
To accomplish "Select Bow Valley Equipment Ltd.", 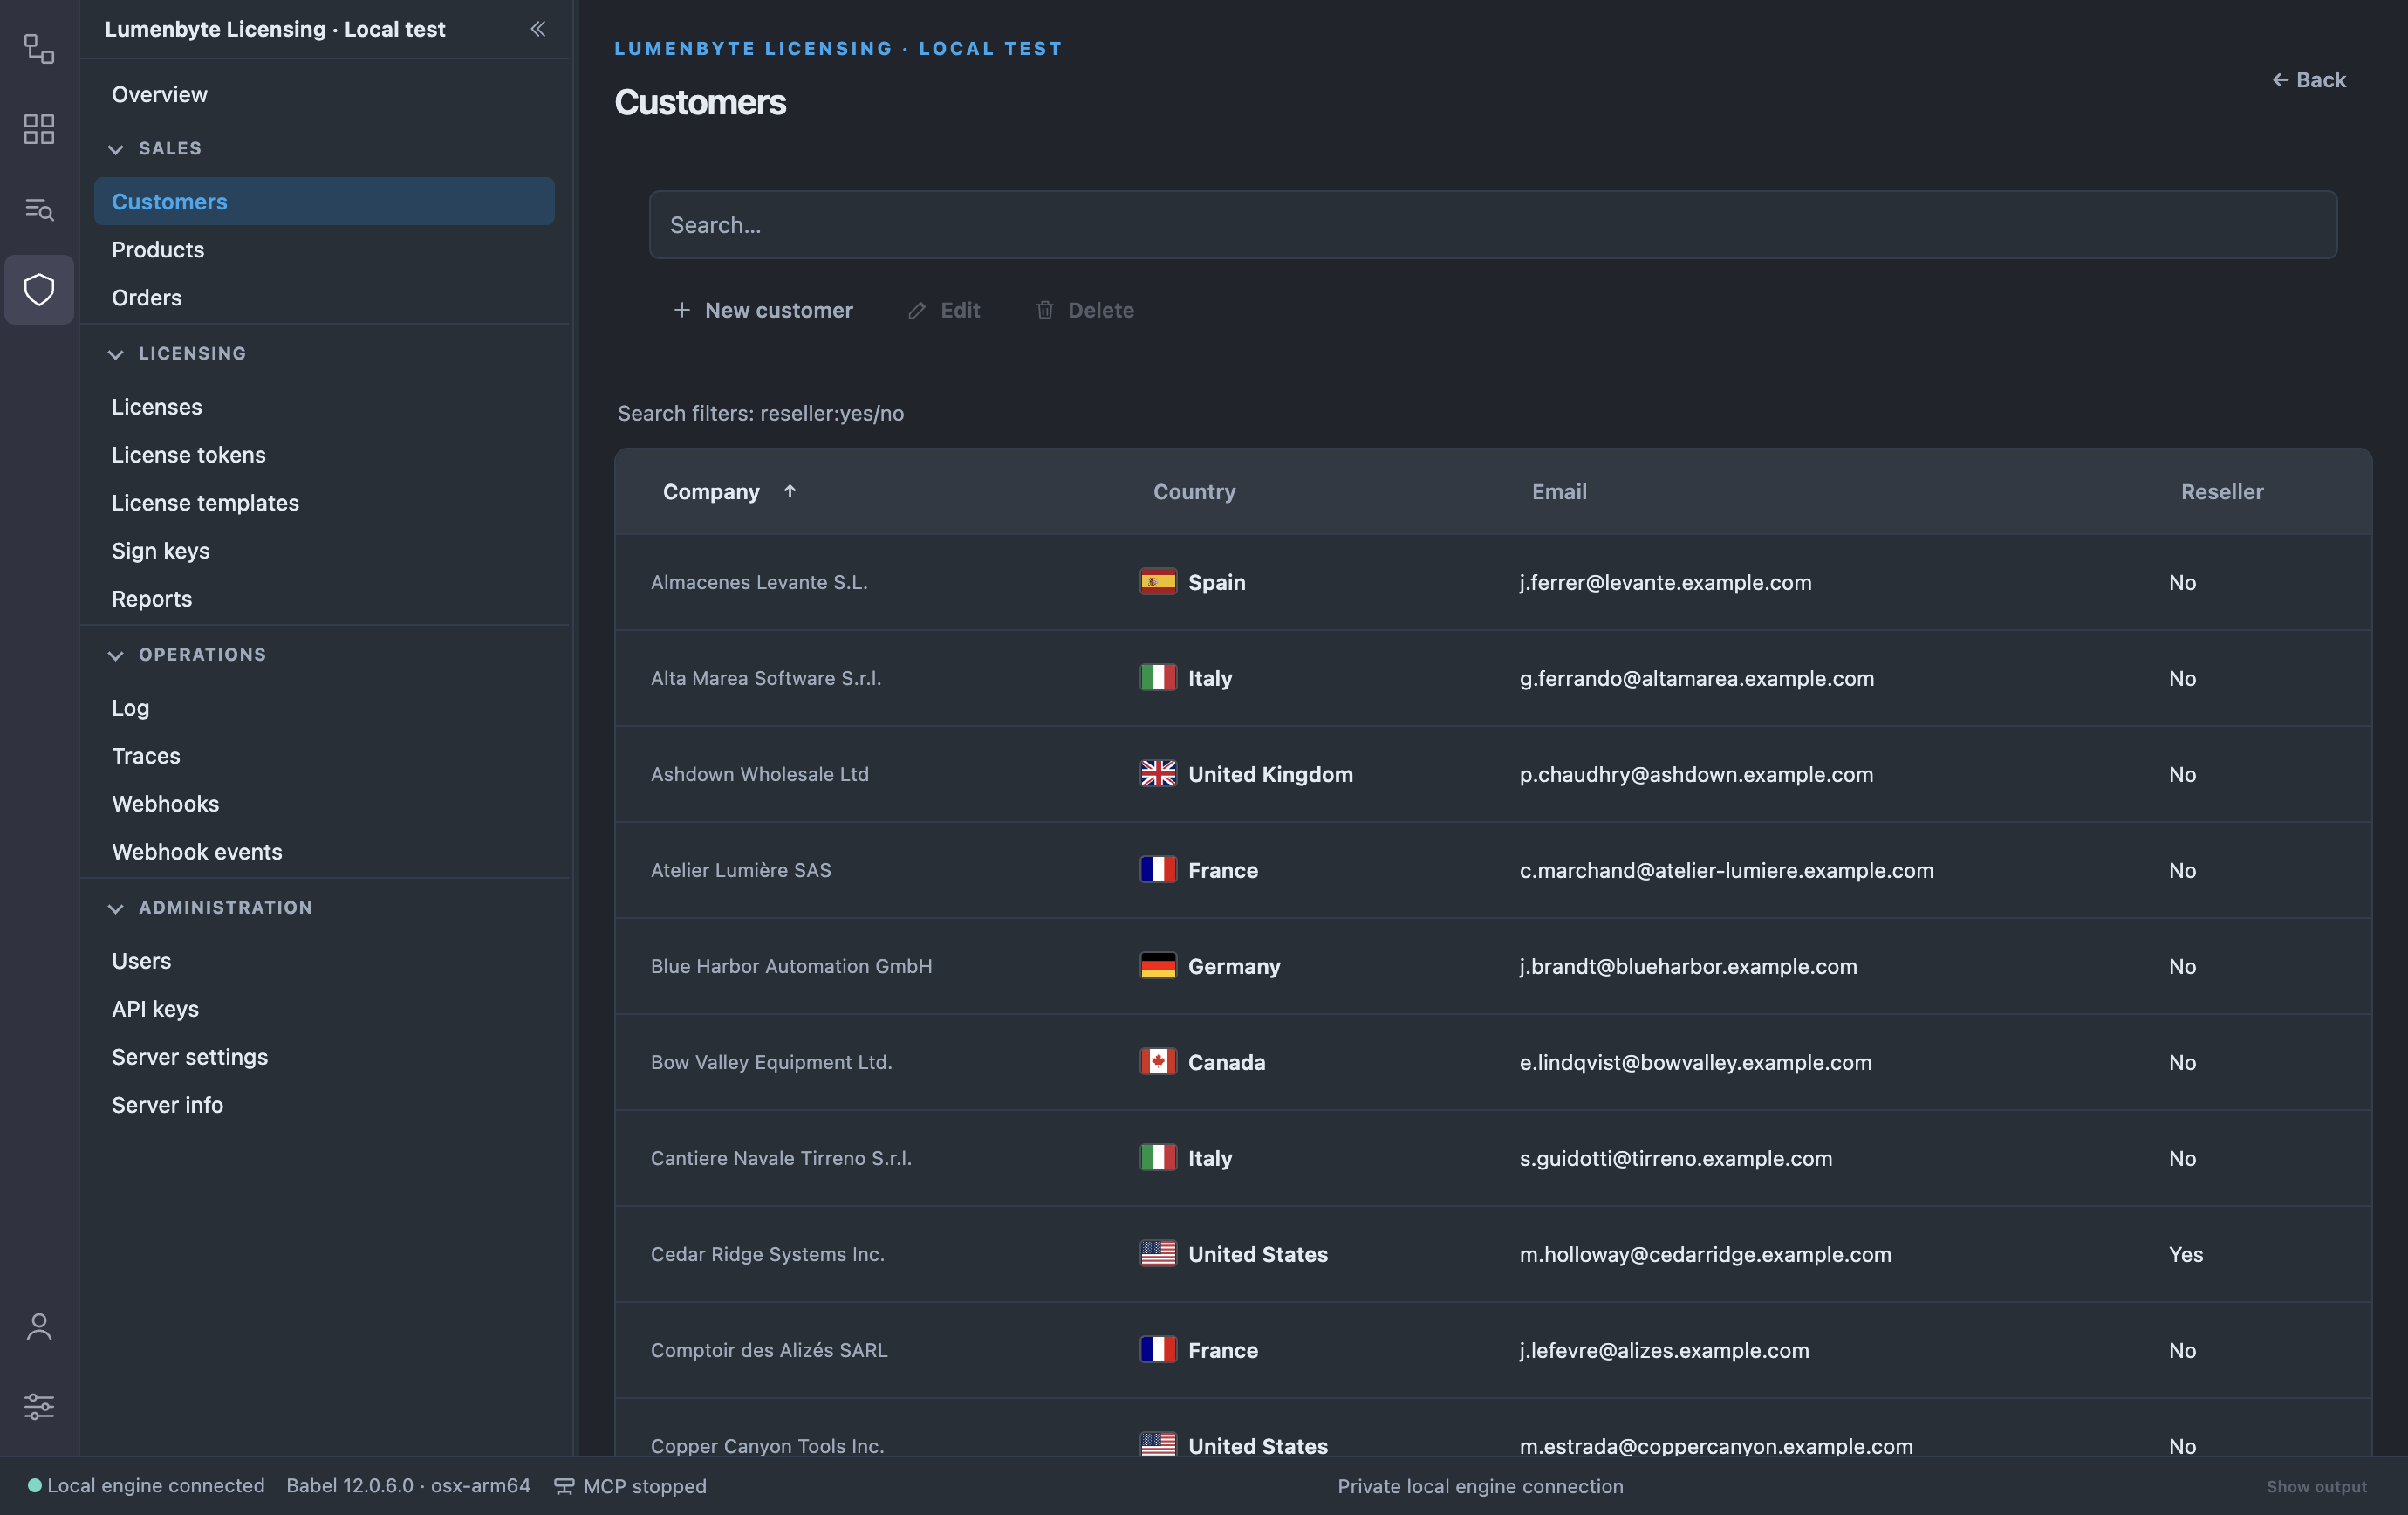I will click(771, 1062).
